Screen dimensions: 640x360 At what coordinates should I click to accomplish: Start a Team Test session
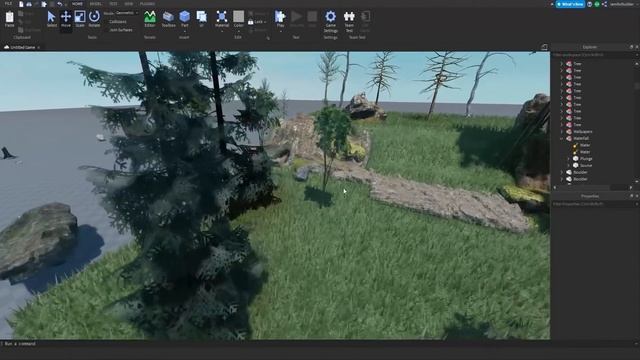349,21
